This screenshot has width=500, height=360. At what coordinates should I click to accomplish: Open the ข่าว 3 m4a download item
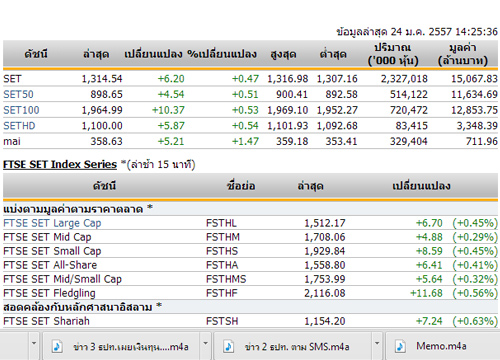(122, 346)
